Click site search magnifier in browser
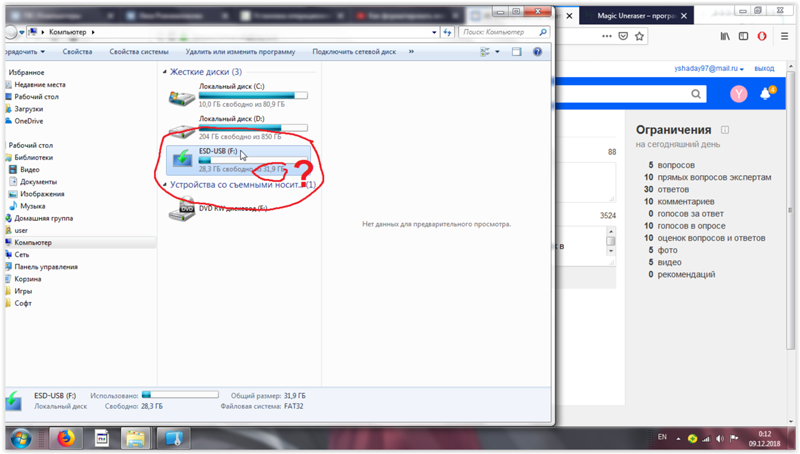 696,94
